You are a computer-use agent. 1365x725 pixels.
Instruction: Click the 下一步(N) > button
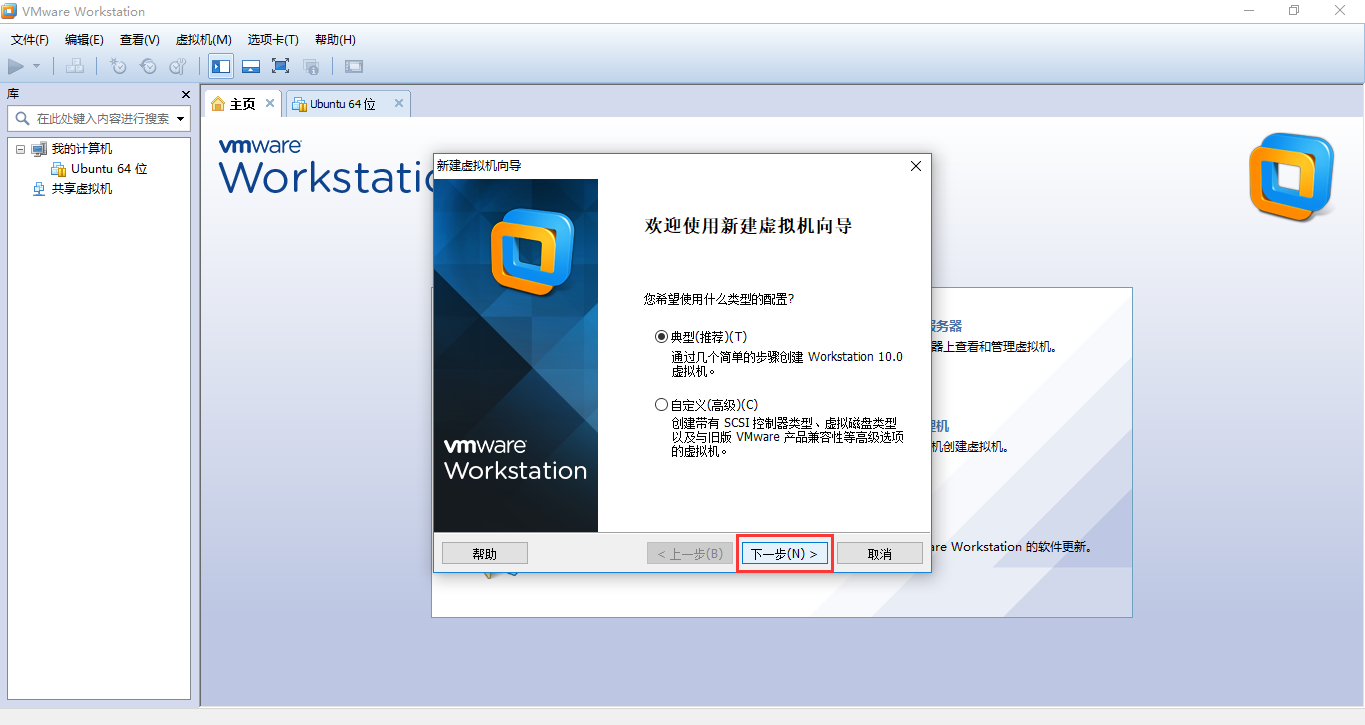784,553
